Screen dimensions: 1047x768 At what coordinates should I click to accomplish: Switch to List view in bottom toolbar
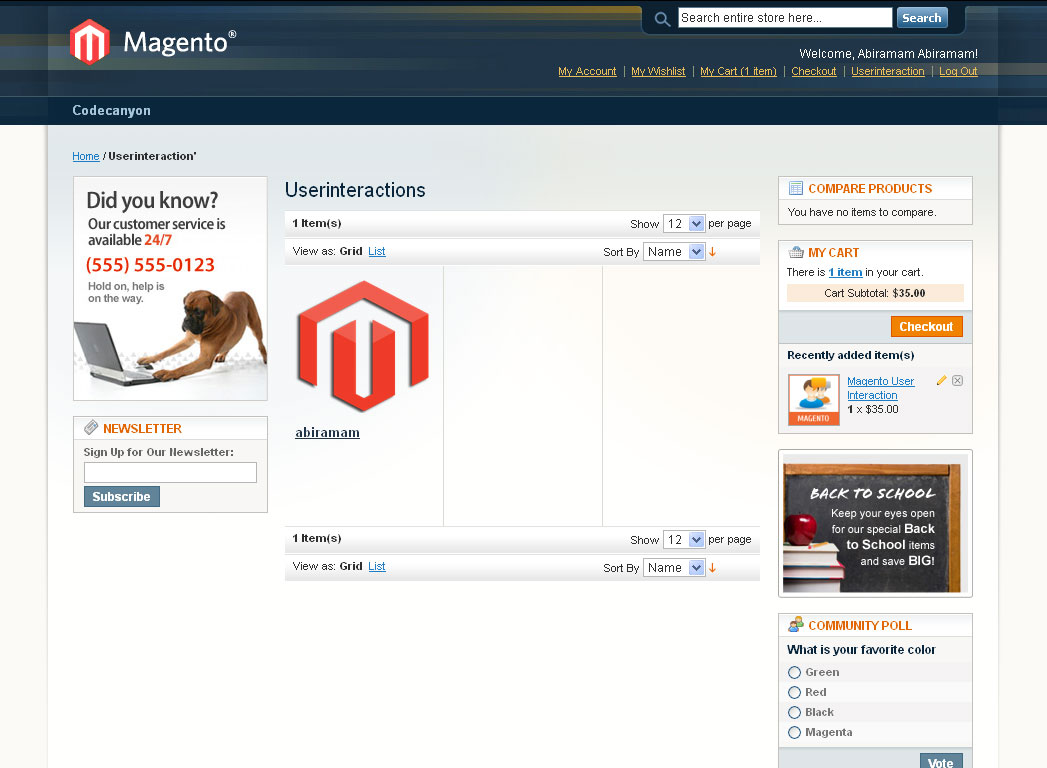pyautogui.click(x=377, y=566)
